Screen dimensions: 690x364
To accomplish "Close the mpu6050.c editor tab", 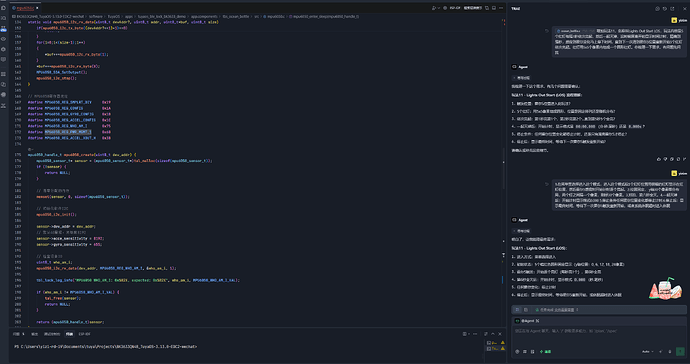I will coord(37,8).
